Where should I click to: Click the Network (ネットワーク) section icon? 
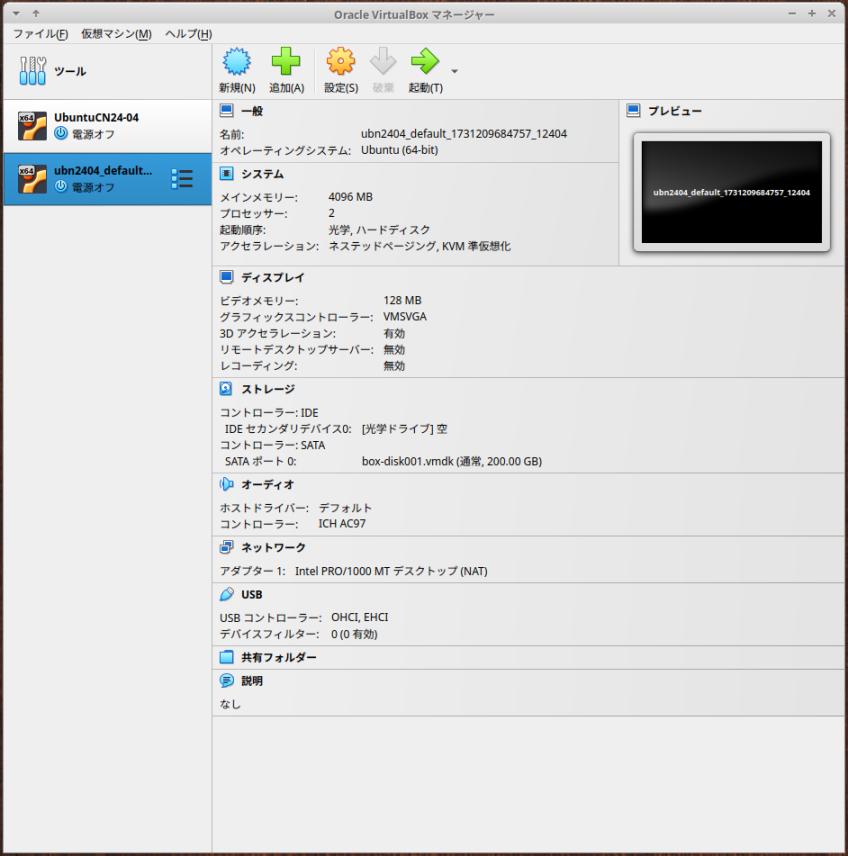227,547
